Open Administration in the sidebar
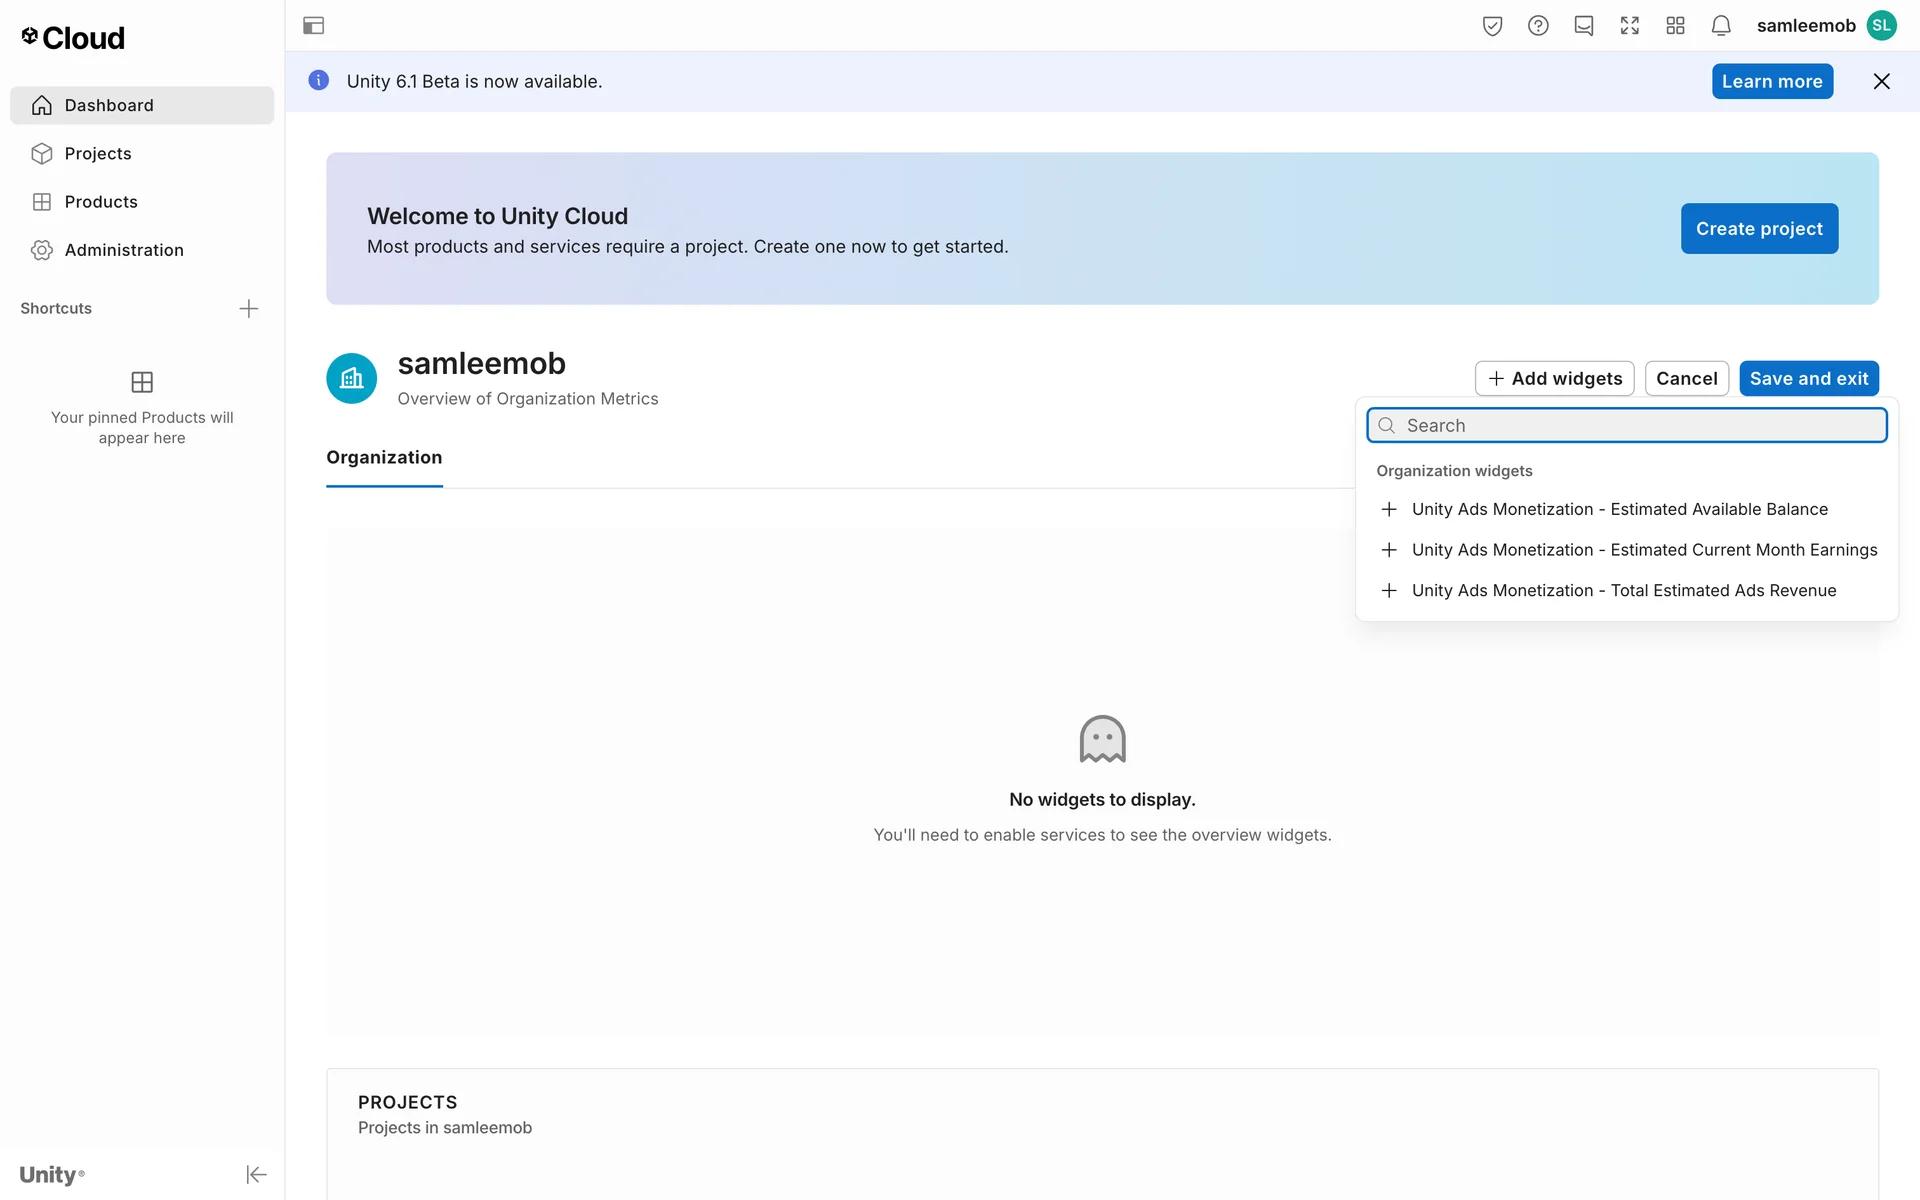The width and height of the screenshot is (1920, 1200). [x=124, y=250]
